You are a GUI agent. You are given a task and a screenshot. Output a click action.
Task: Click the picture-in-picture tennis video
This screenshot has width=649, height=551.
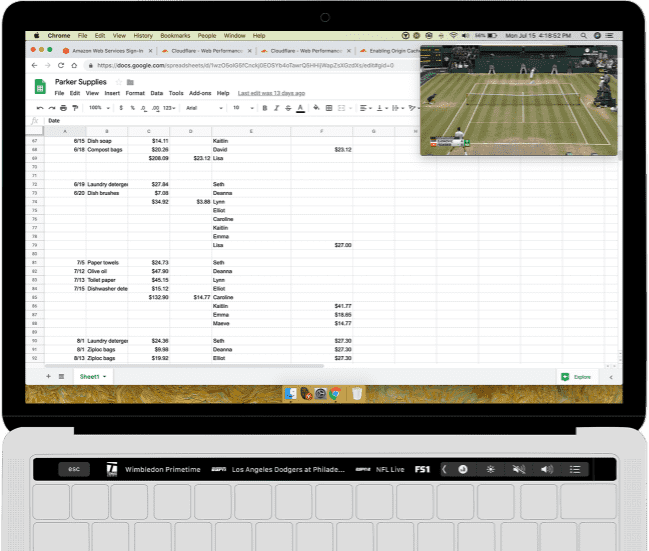click(519, 101)
